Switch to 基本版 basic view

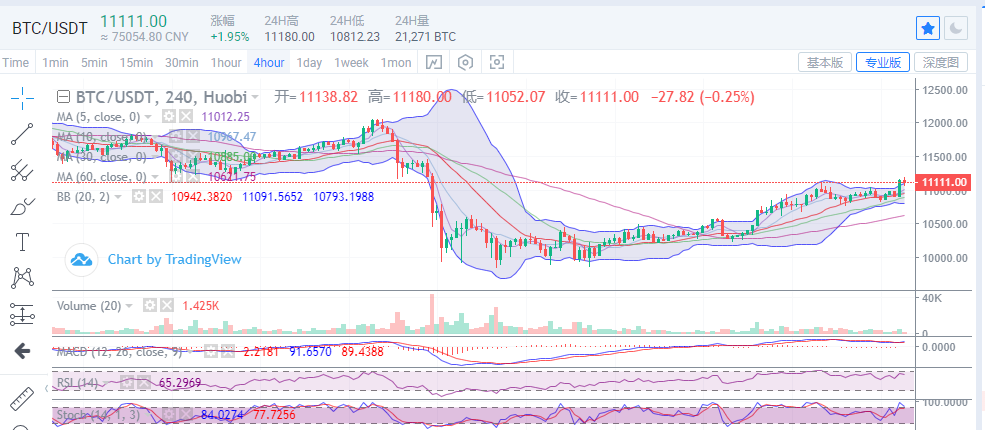click(x=825, y=62)
